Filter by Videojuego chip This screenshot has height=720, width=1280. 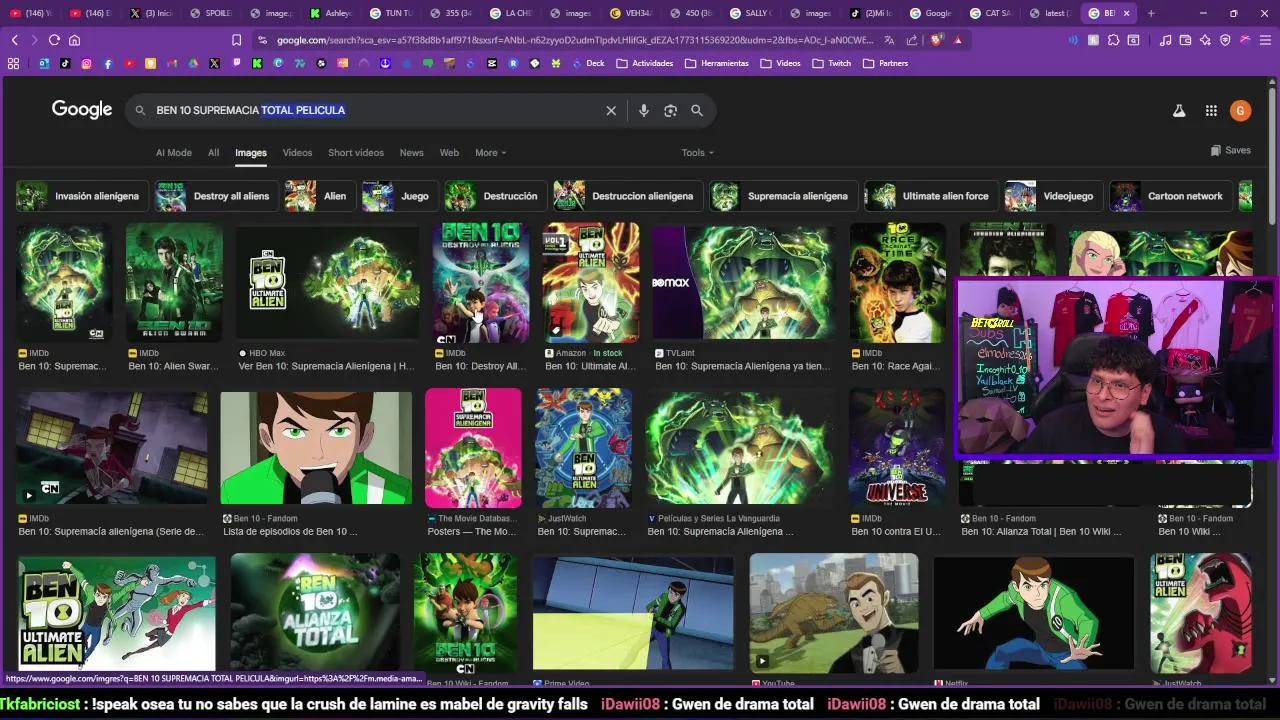coord(1053,196)
